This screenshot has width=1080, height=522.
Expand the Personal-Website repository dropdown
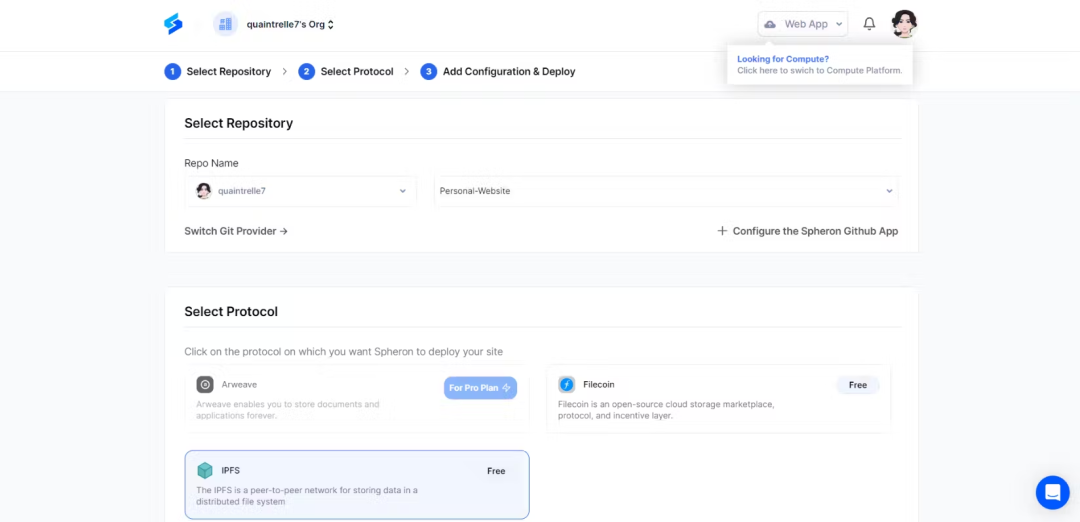coord(666,191)
